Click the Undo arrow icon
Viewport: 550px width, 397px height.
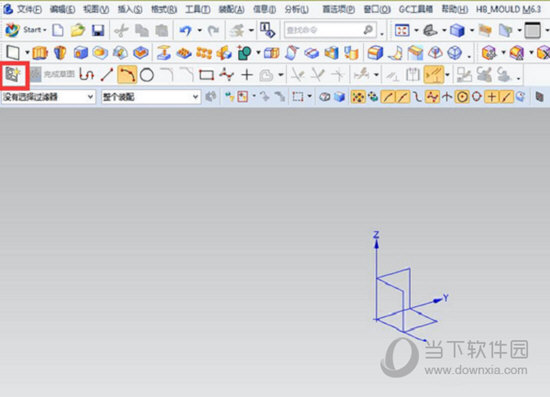pos(186,31)
